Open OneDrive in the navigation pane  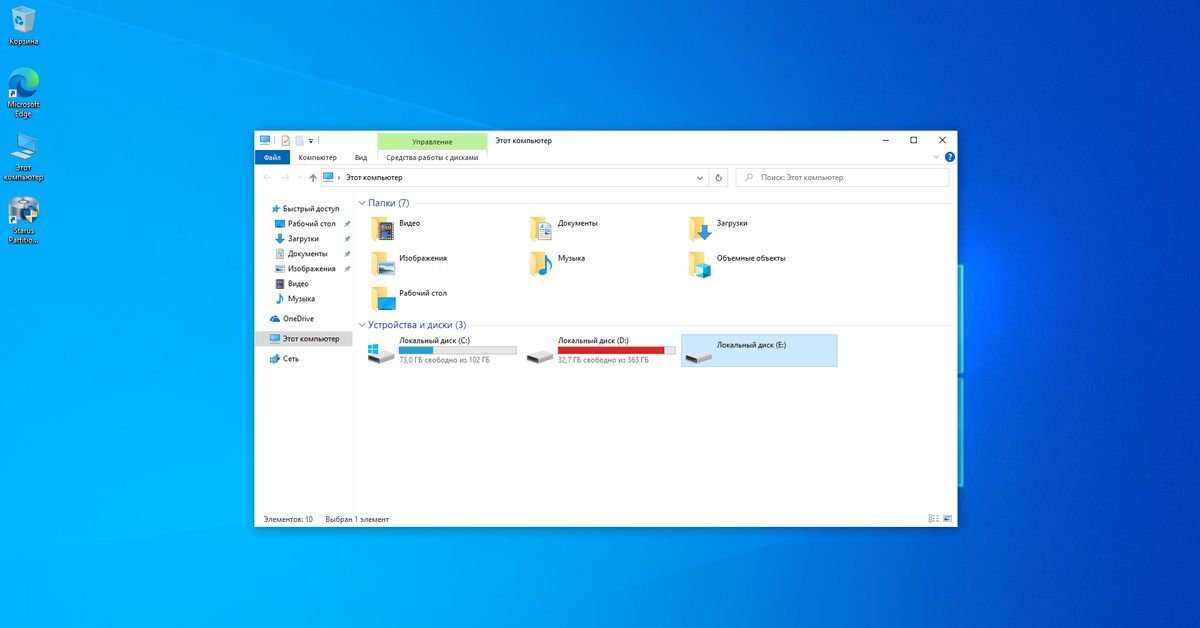click(x=297, y=319)
